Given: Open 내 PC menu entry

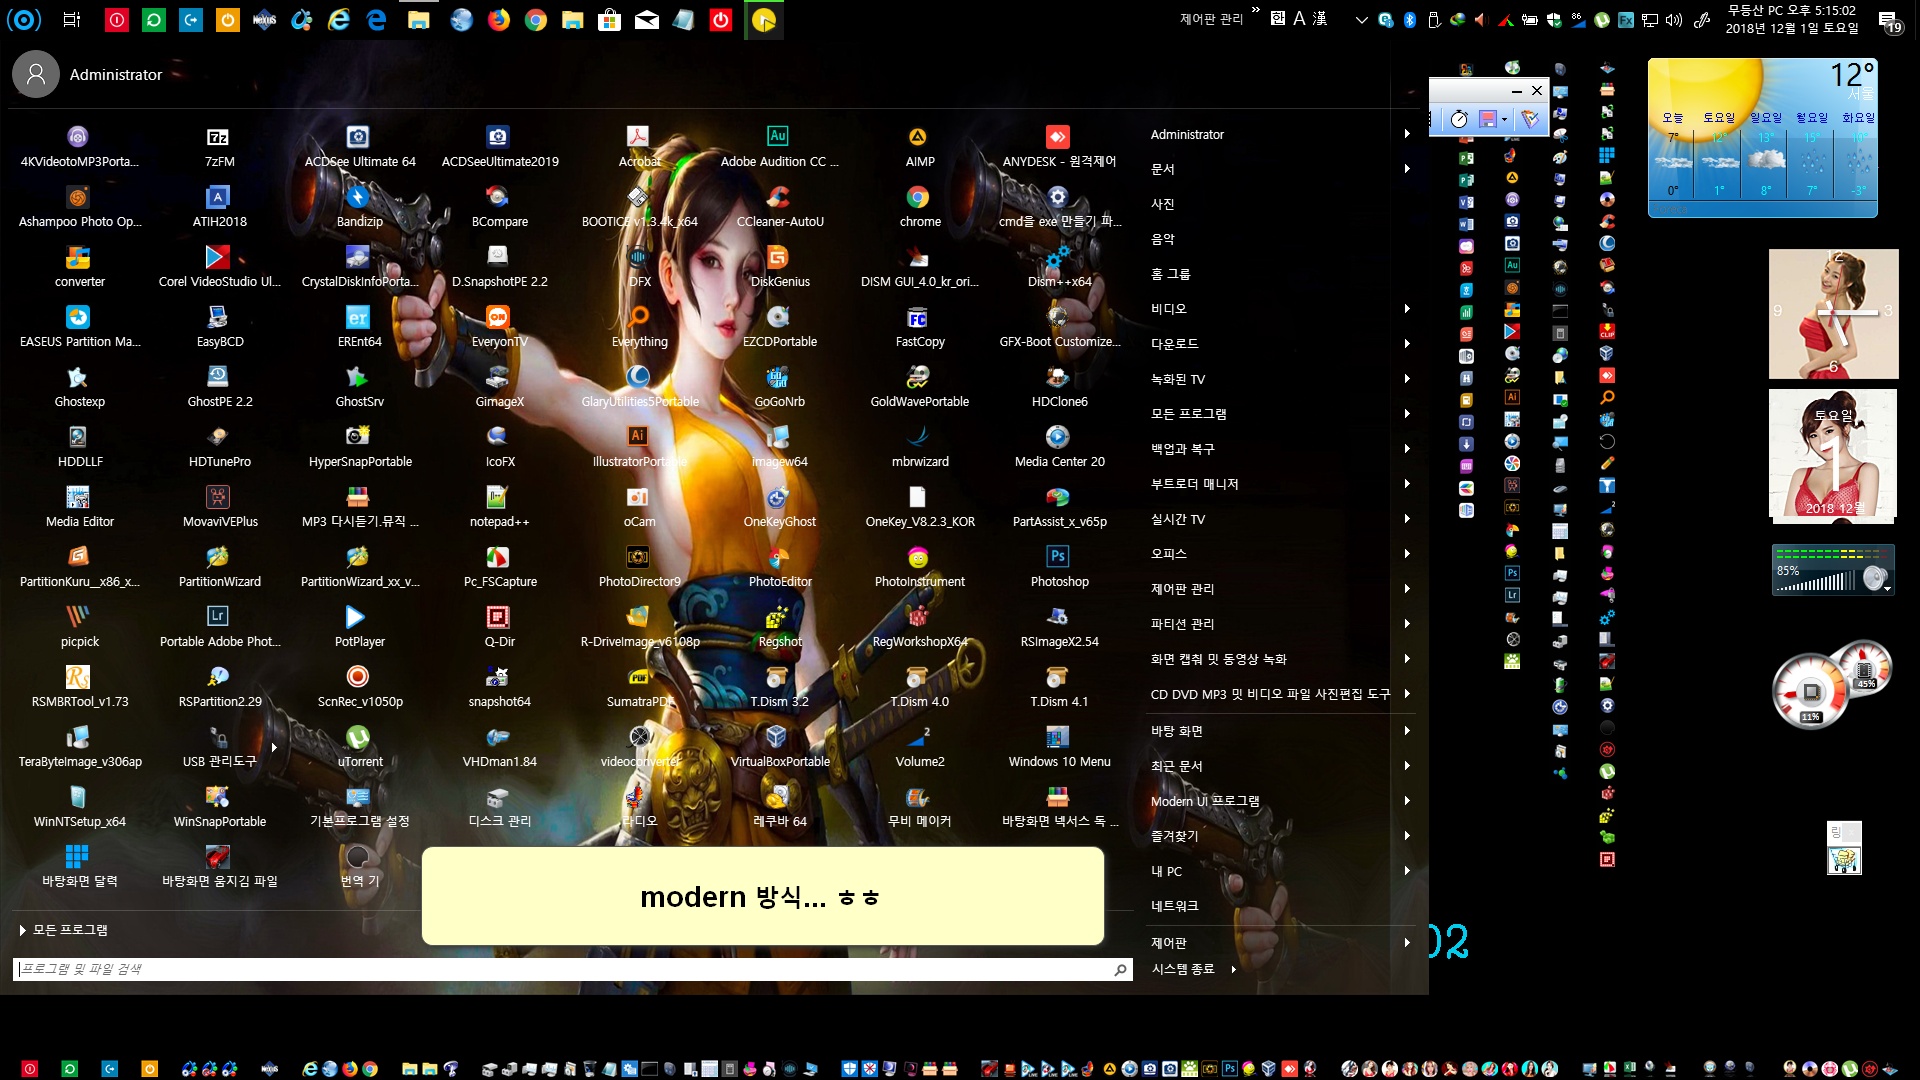Looking at the screenshot, I should click(x=1166, y=871).
